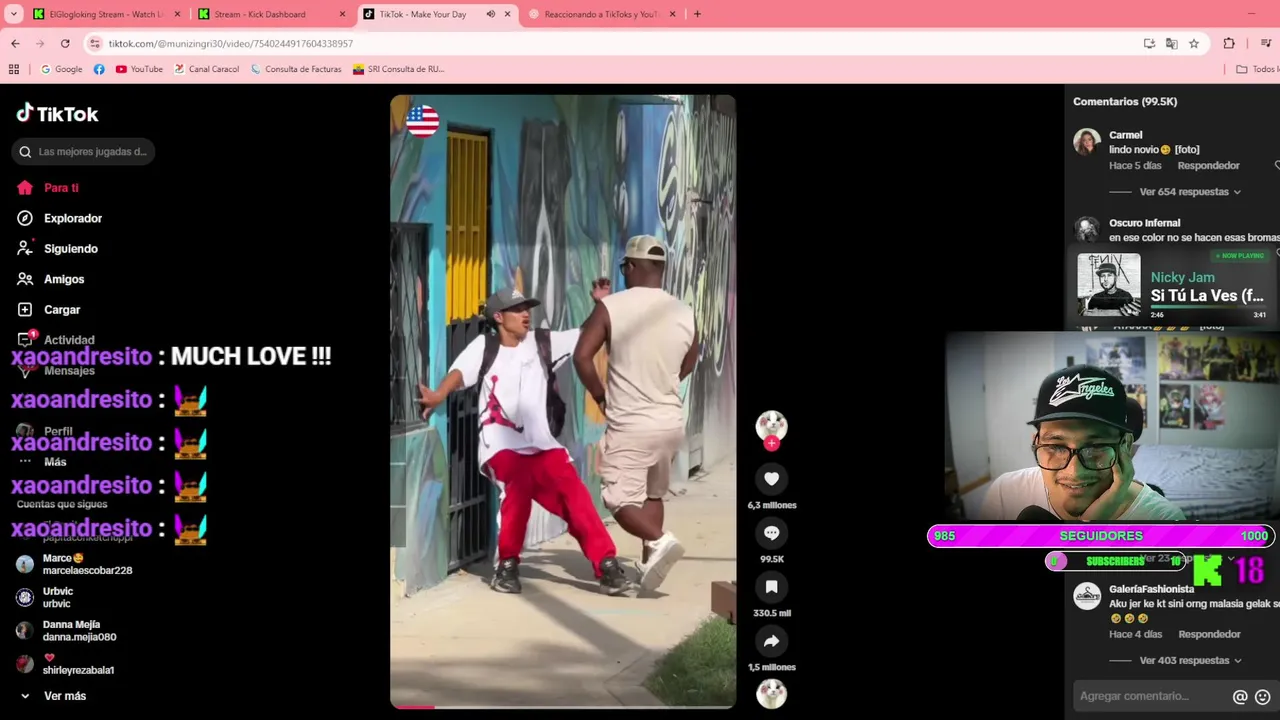Reply to Carmel's comment

pyautogui.click(x=1208, y=166)
